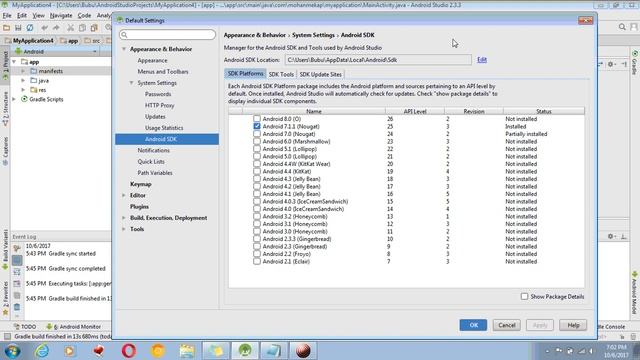640x360 pixels.
Task: Enable Show Package Details checkbox
Action: pos(524,296)
